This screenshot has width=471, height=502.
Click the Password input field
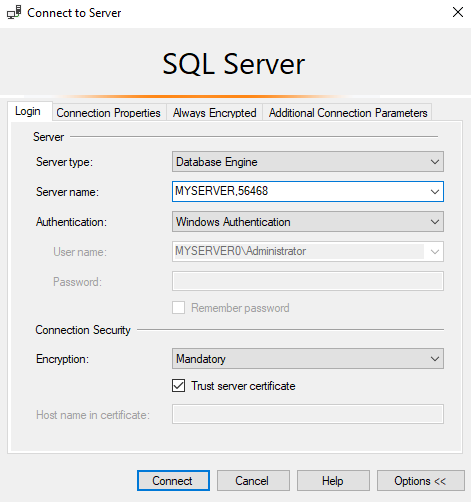[308, 281]
